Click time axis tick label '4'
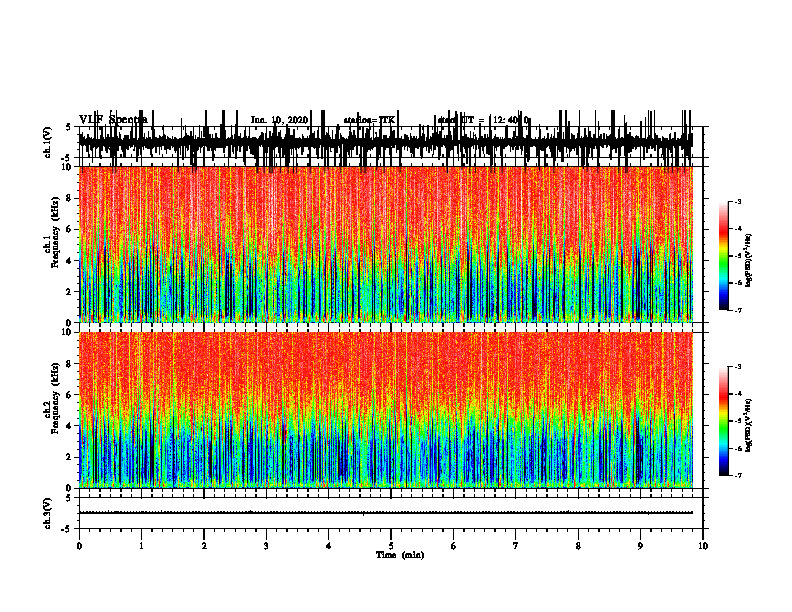 click(x=328, y=546)
